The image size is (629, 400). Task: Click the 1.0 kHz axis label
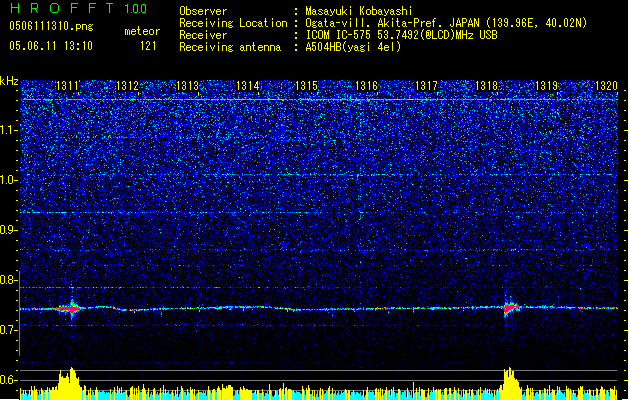[x=9, y=180]
